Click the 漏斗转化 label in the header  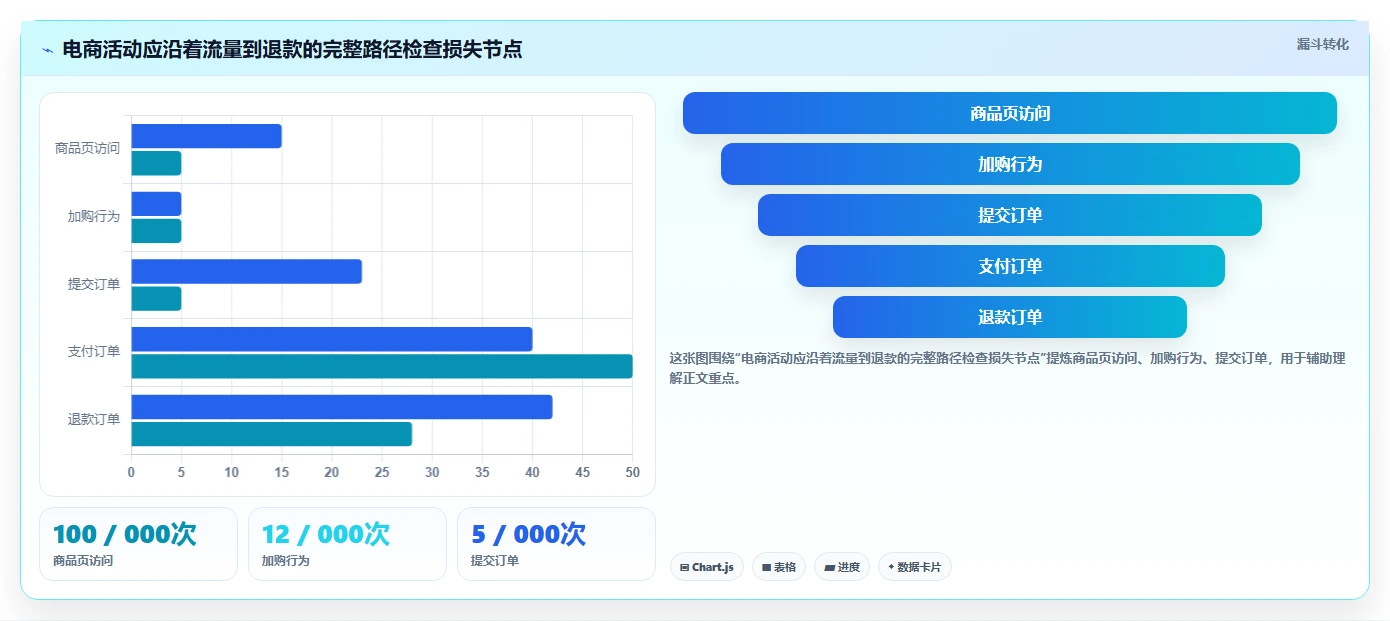[1322, 44]
